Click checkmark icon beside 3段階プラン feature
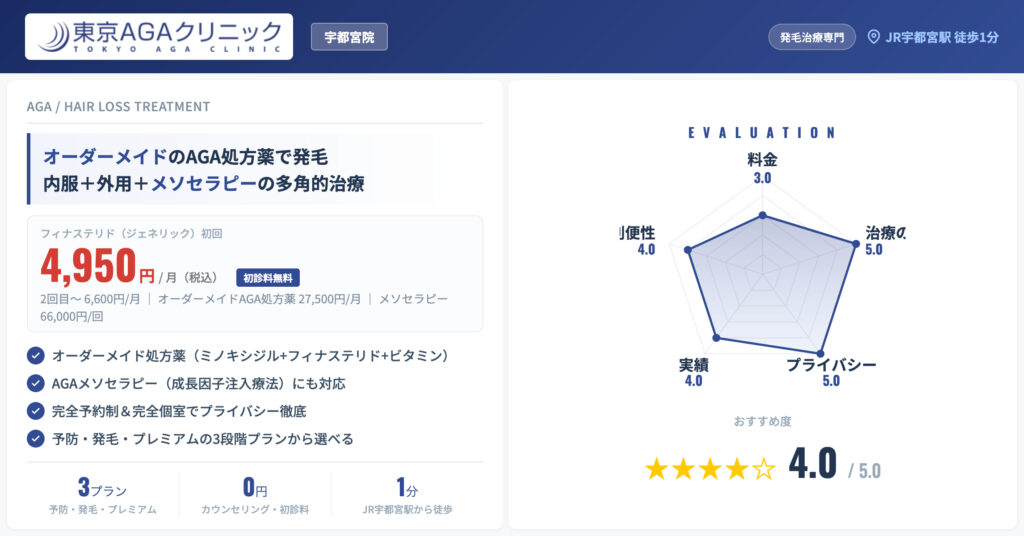1024x536 pixels. pos(36,438)
